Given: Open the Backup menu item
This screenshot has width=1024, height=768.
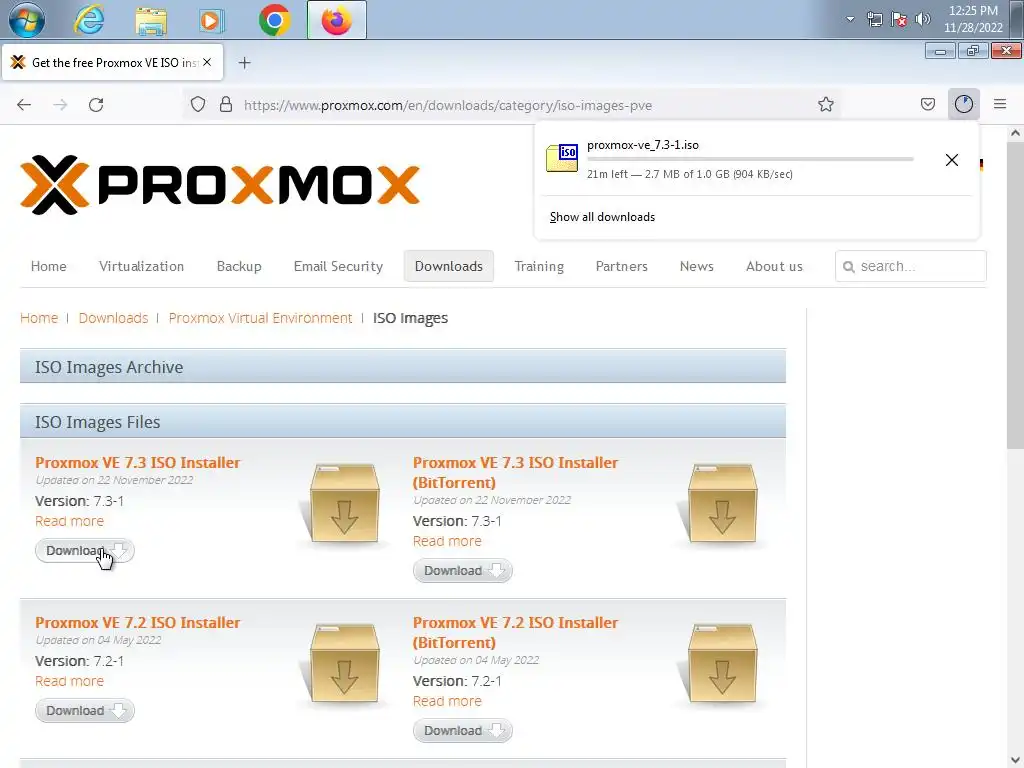Looking at the screenshot, I should click(x=239, y=266).
